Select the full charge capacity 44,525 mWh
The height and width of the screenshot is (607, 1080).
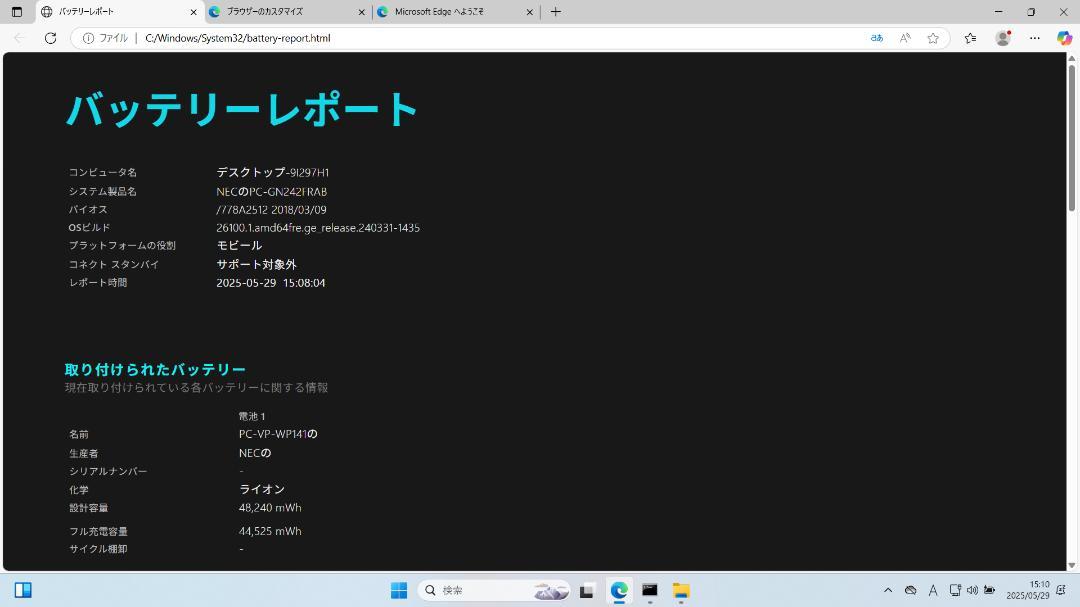(x=270, y=531)
